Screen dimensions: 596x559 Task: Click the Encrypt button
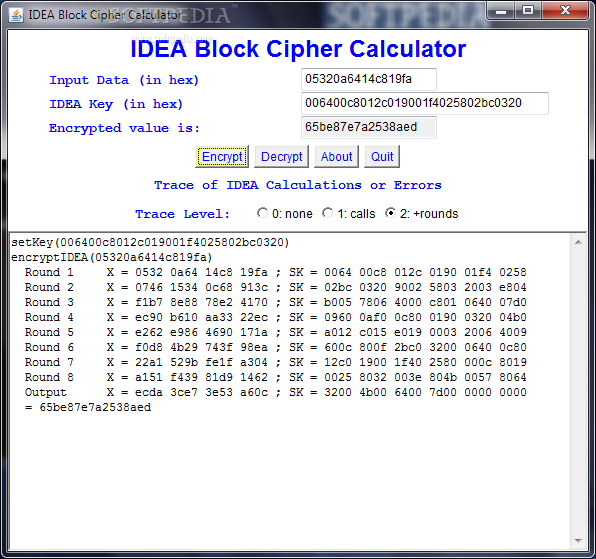(x=222, y=157)
